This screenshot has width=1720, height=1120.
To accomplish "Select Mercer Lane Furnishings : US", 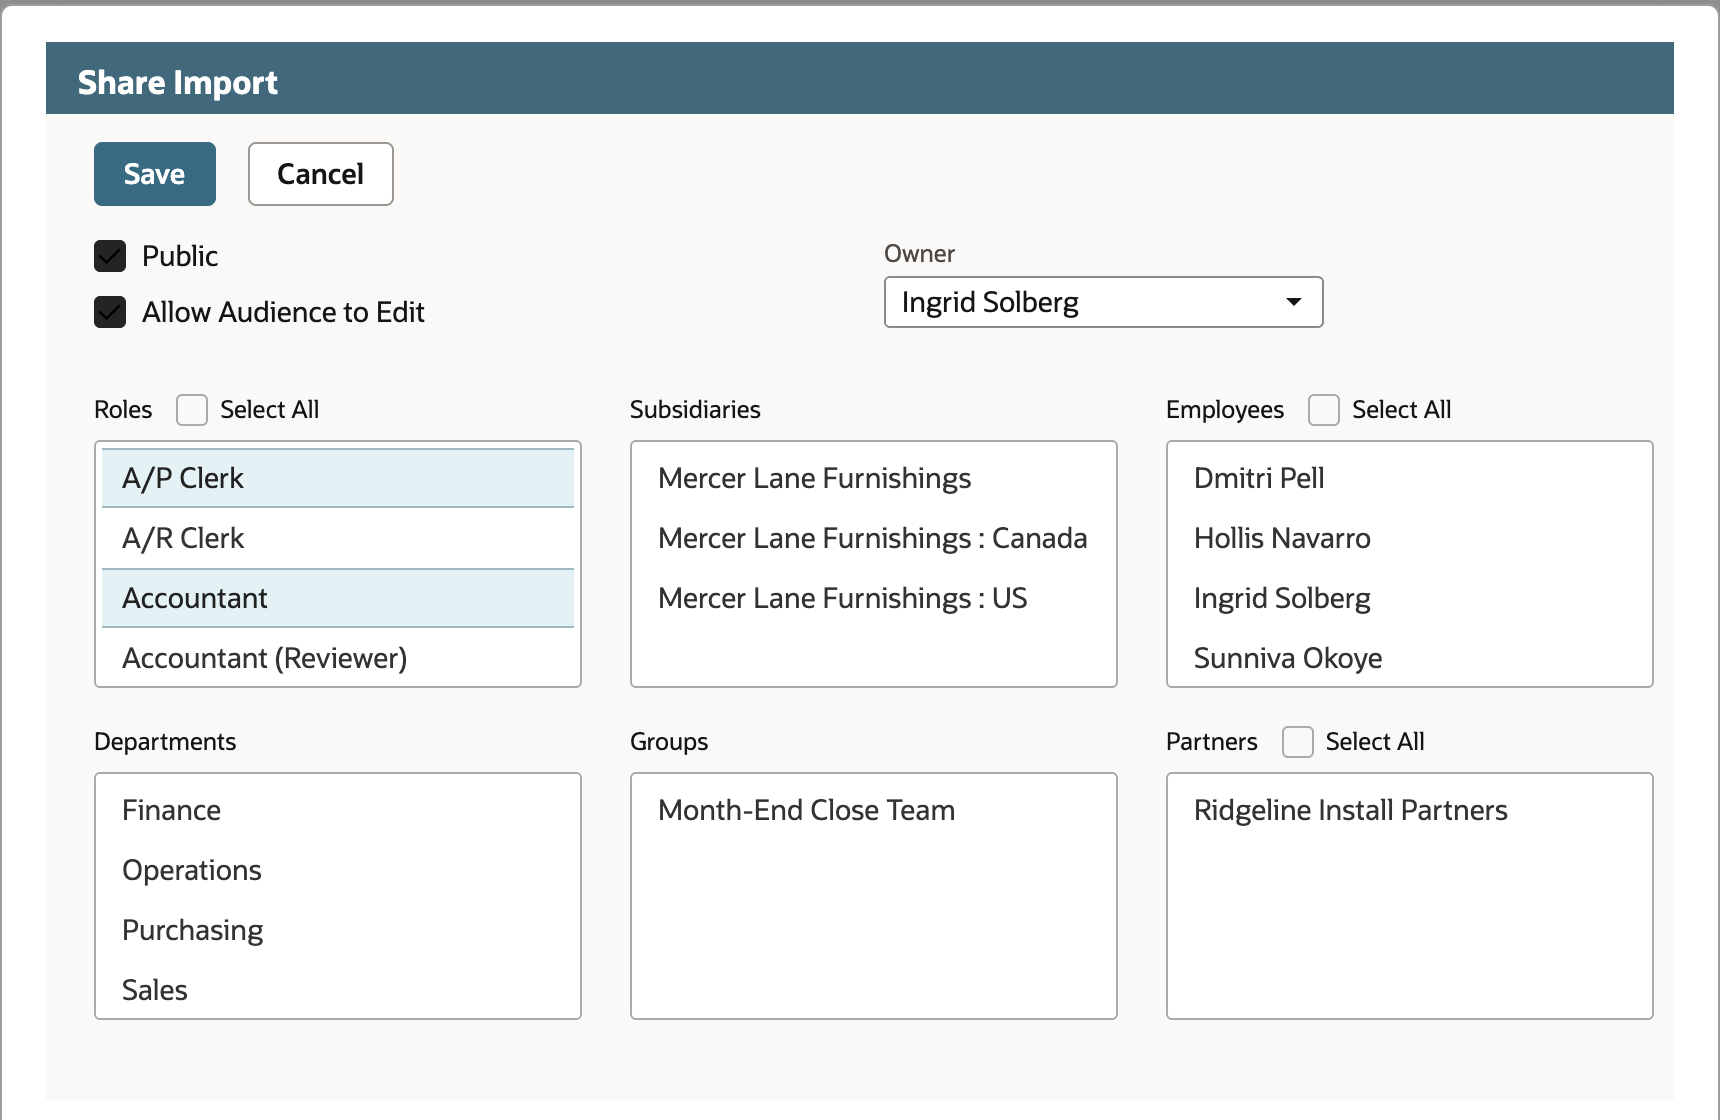I will (874, 598).
